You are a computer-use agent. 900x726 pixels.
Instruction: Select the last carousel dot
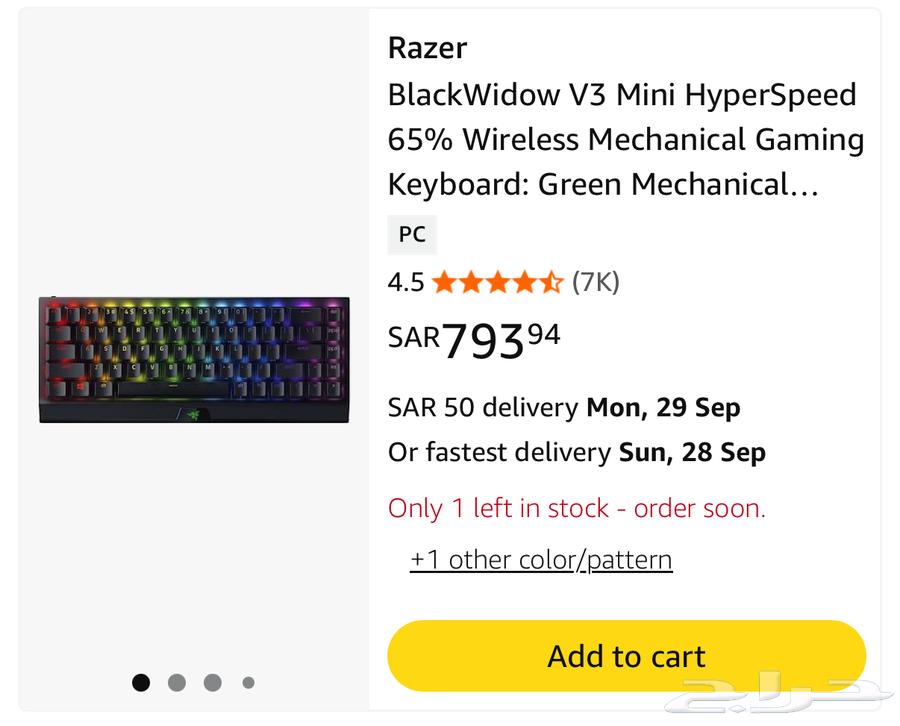point(248,682)
